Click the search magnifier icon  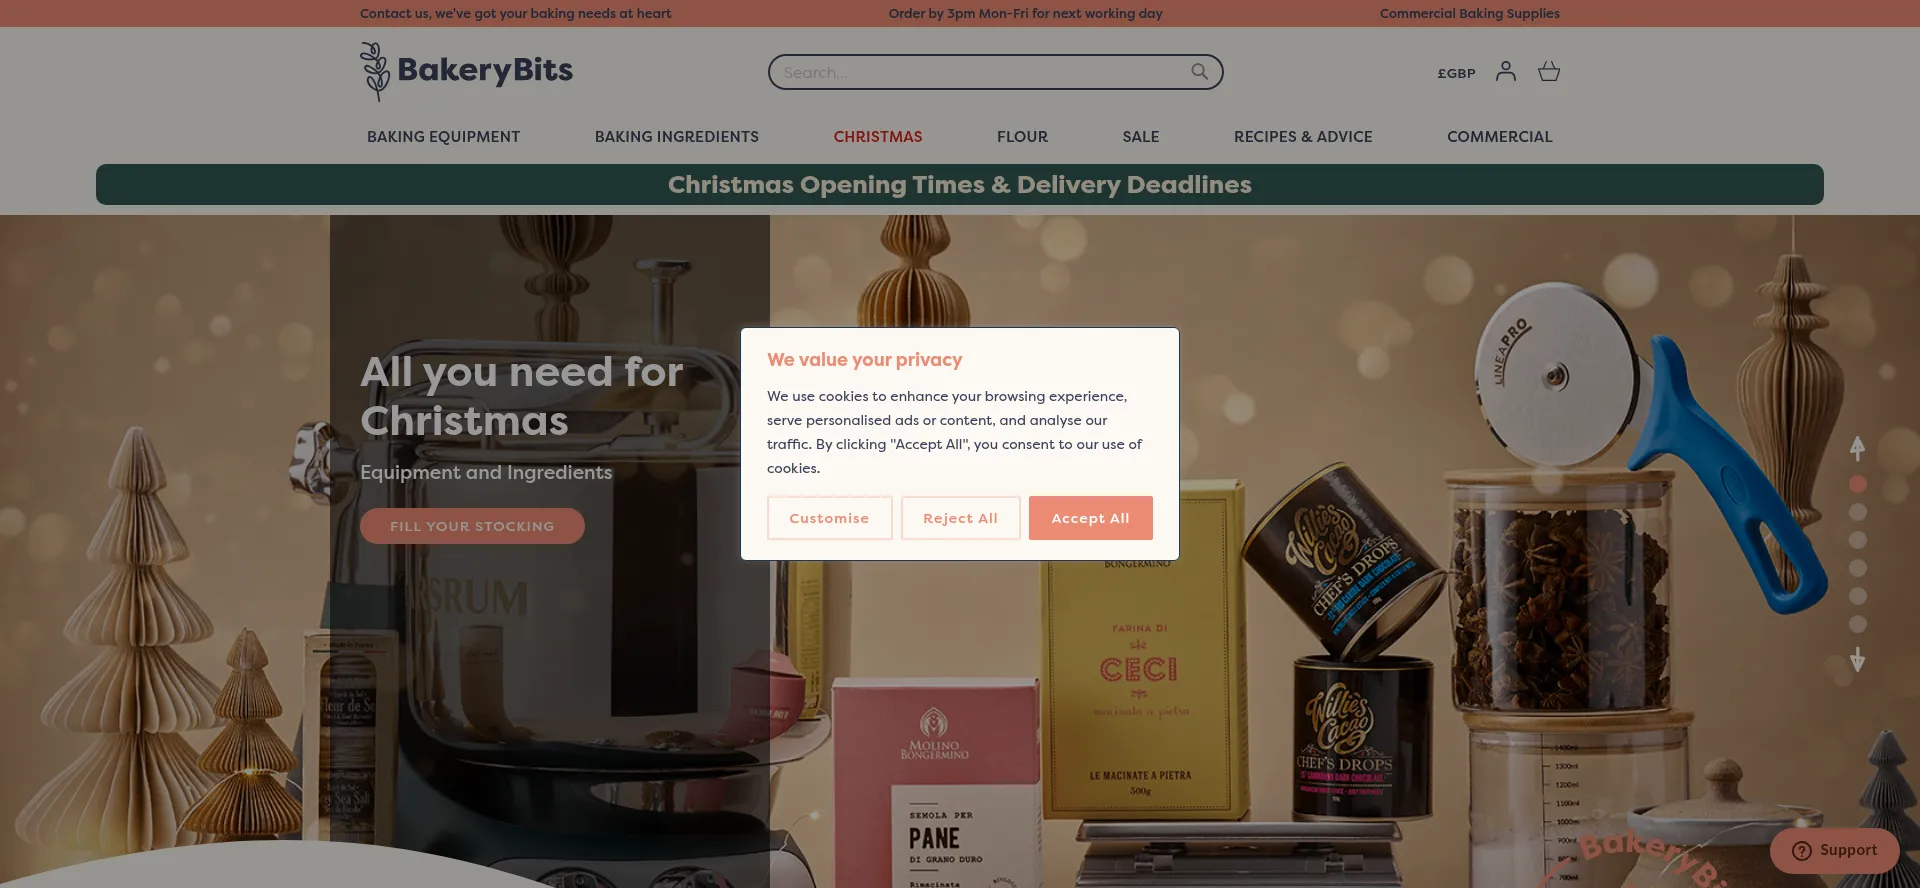click(x=1199, y=72)
